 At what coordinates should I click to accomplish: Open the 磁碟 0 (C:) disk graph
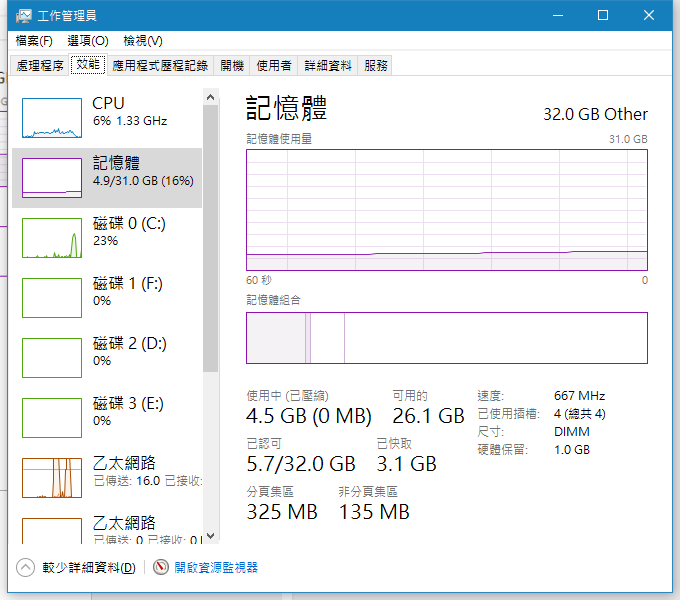click(52, 238)
